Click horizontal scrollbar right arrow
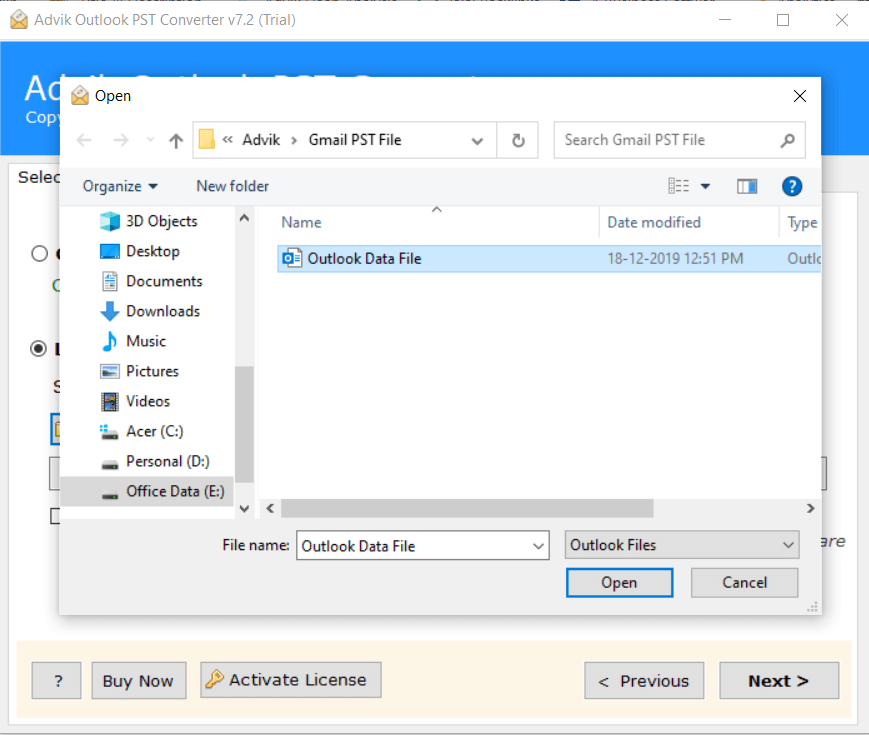 click(x=810, y=508)
